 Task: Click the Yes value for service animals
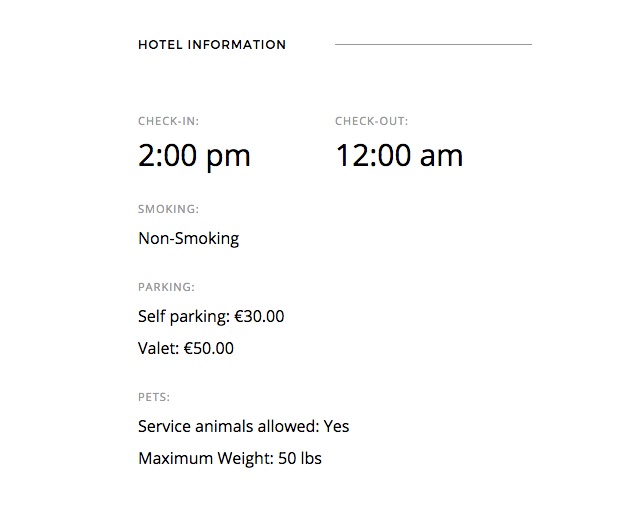pos(337,427)
